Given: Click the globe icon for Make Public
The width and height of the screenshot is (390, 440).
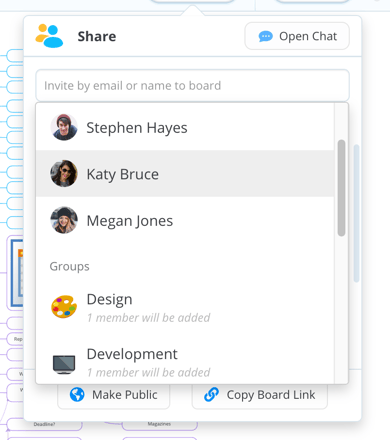Looking at the screenshot, I should coord(77,395).
